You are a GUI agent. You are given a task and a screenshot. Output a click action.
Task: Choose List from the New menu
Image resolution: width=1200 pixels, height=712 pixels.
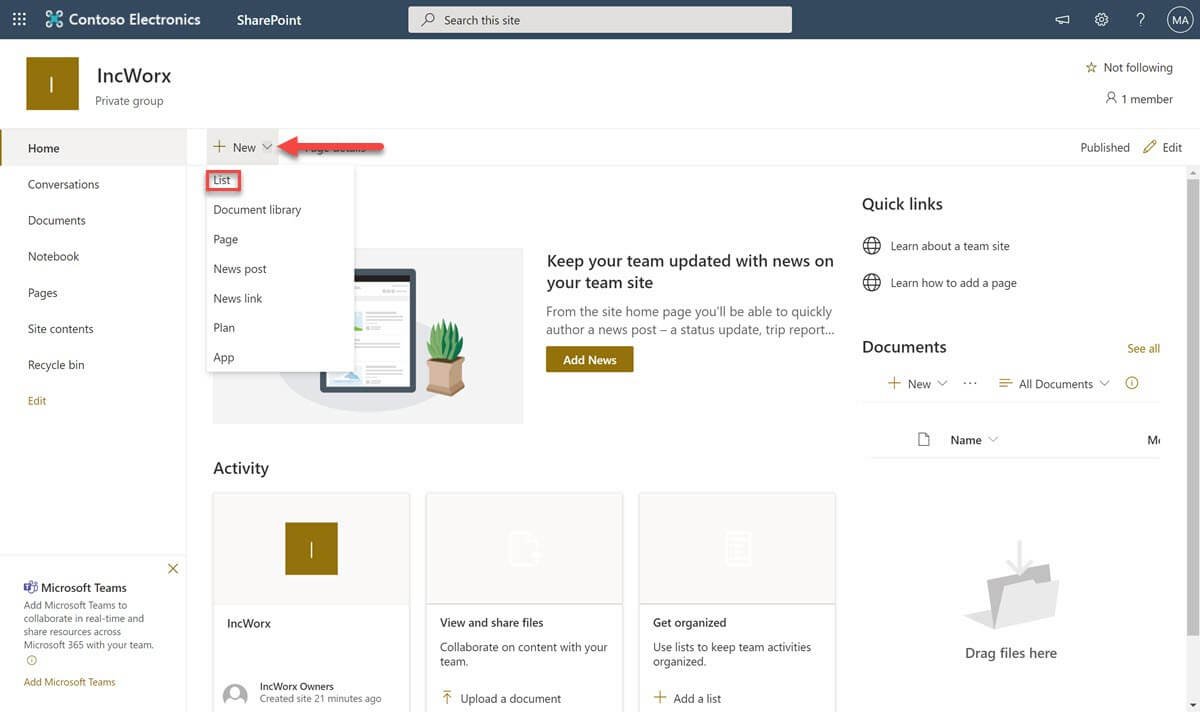tap(222, 180)
